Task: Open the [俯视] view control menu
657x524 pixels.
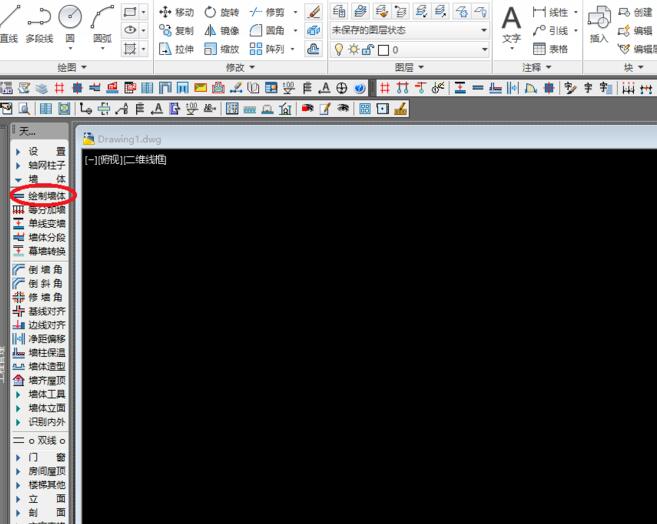Action: click(x=110, y=160)
